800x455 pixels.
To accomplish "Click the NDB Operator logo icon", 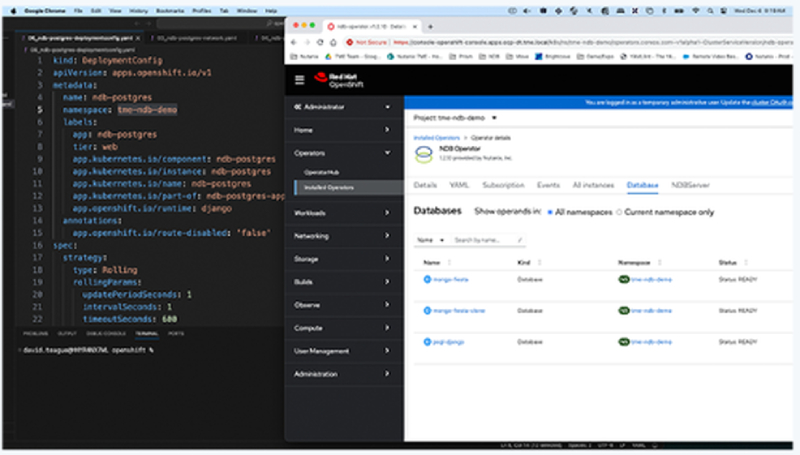I will [423, 154].
